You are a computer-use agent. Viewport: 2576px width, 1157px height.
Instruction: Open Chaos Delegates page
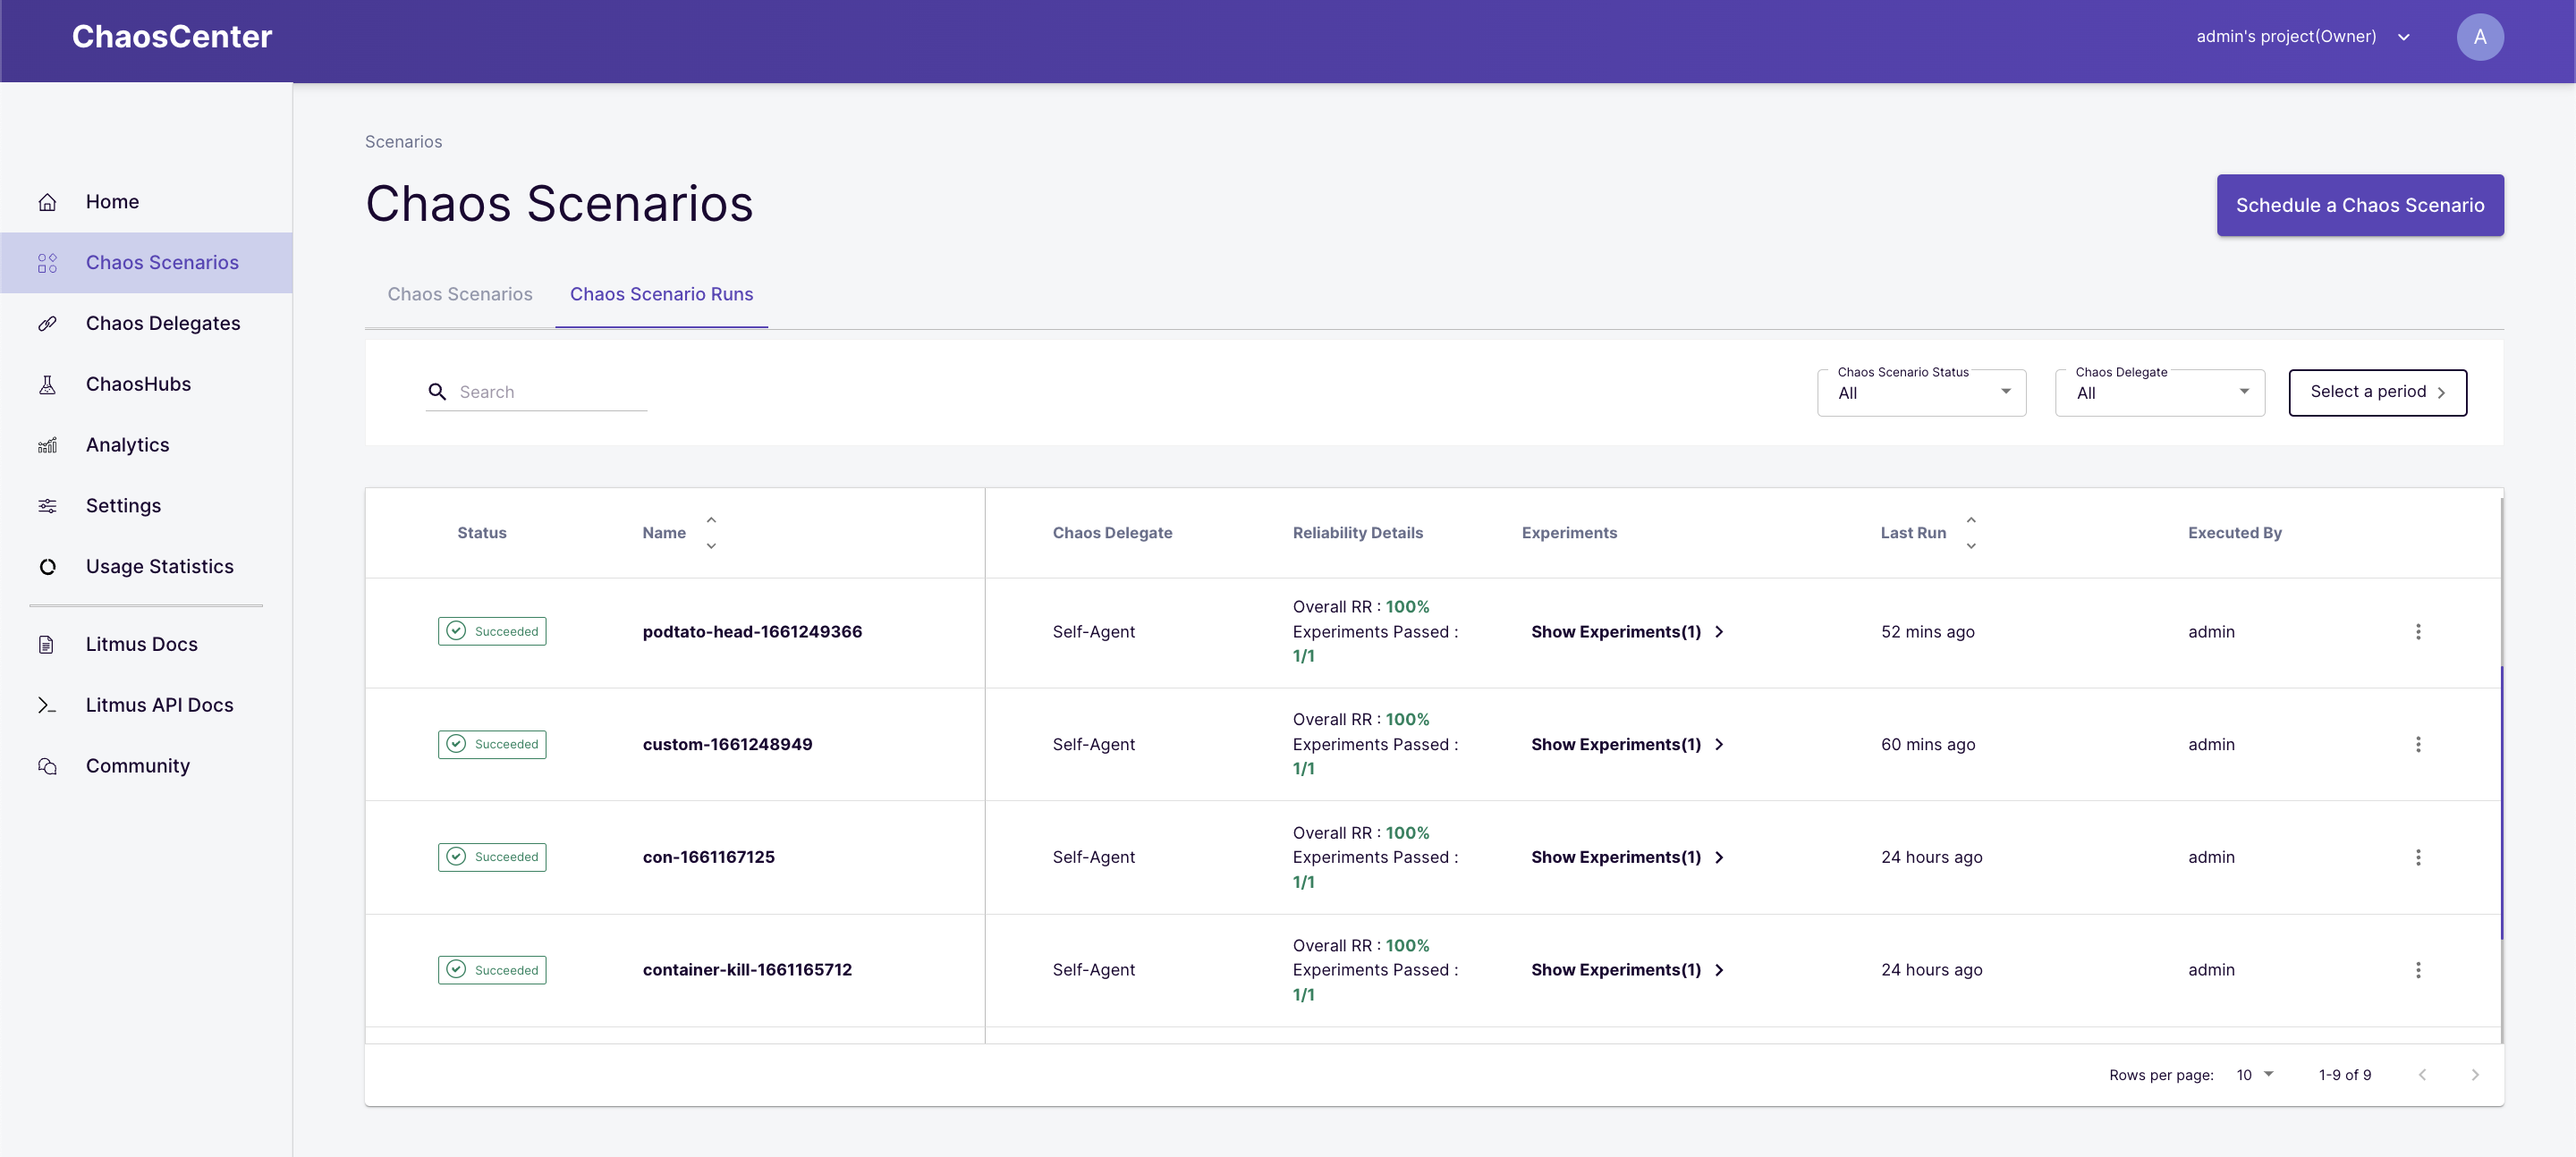pyautogui.click(x=146, y=324)
